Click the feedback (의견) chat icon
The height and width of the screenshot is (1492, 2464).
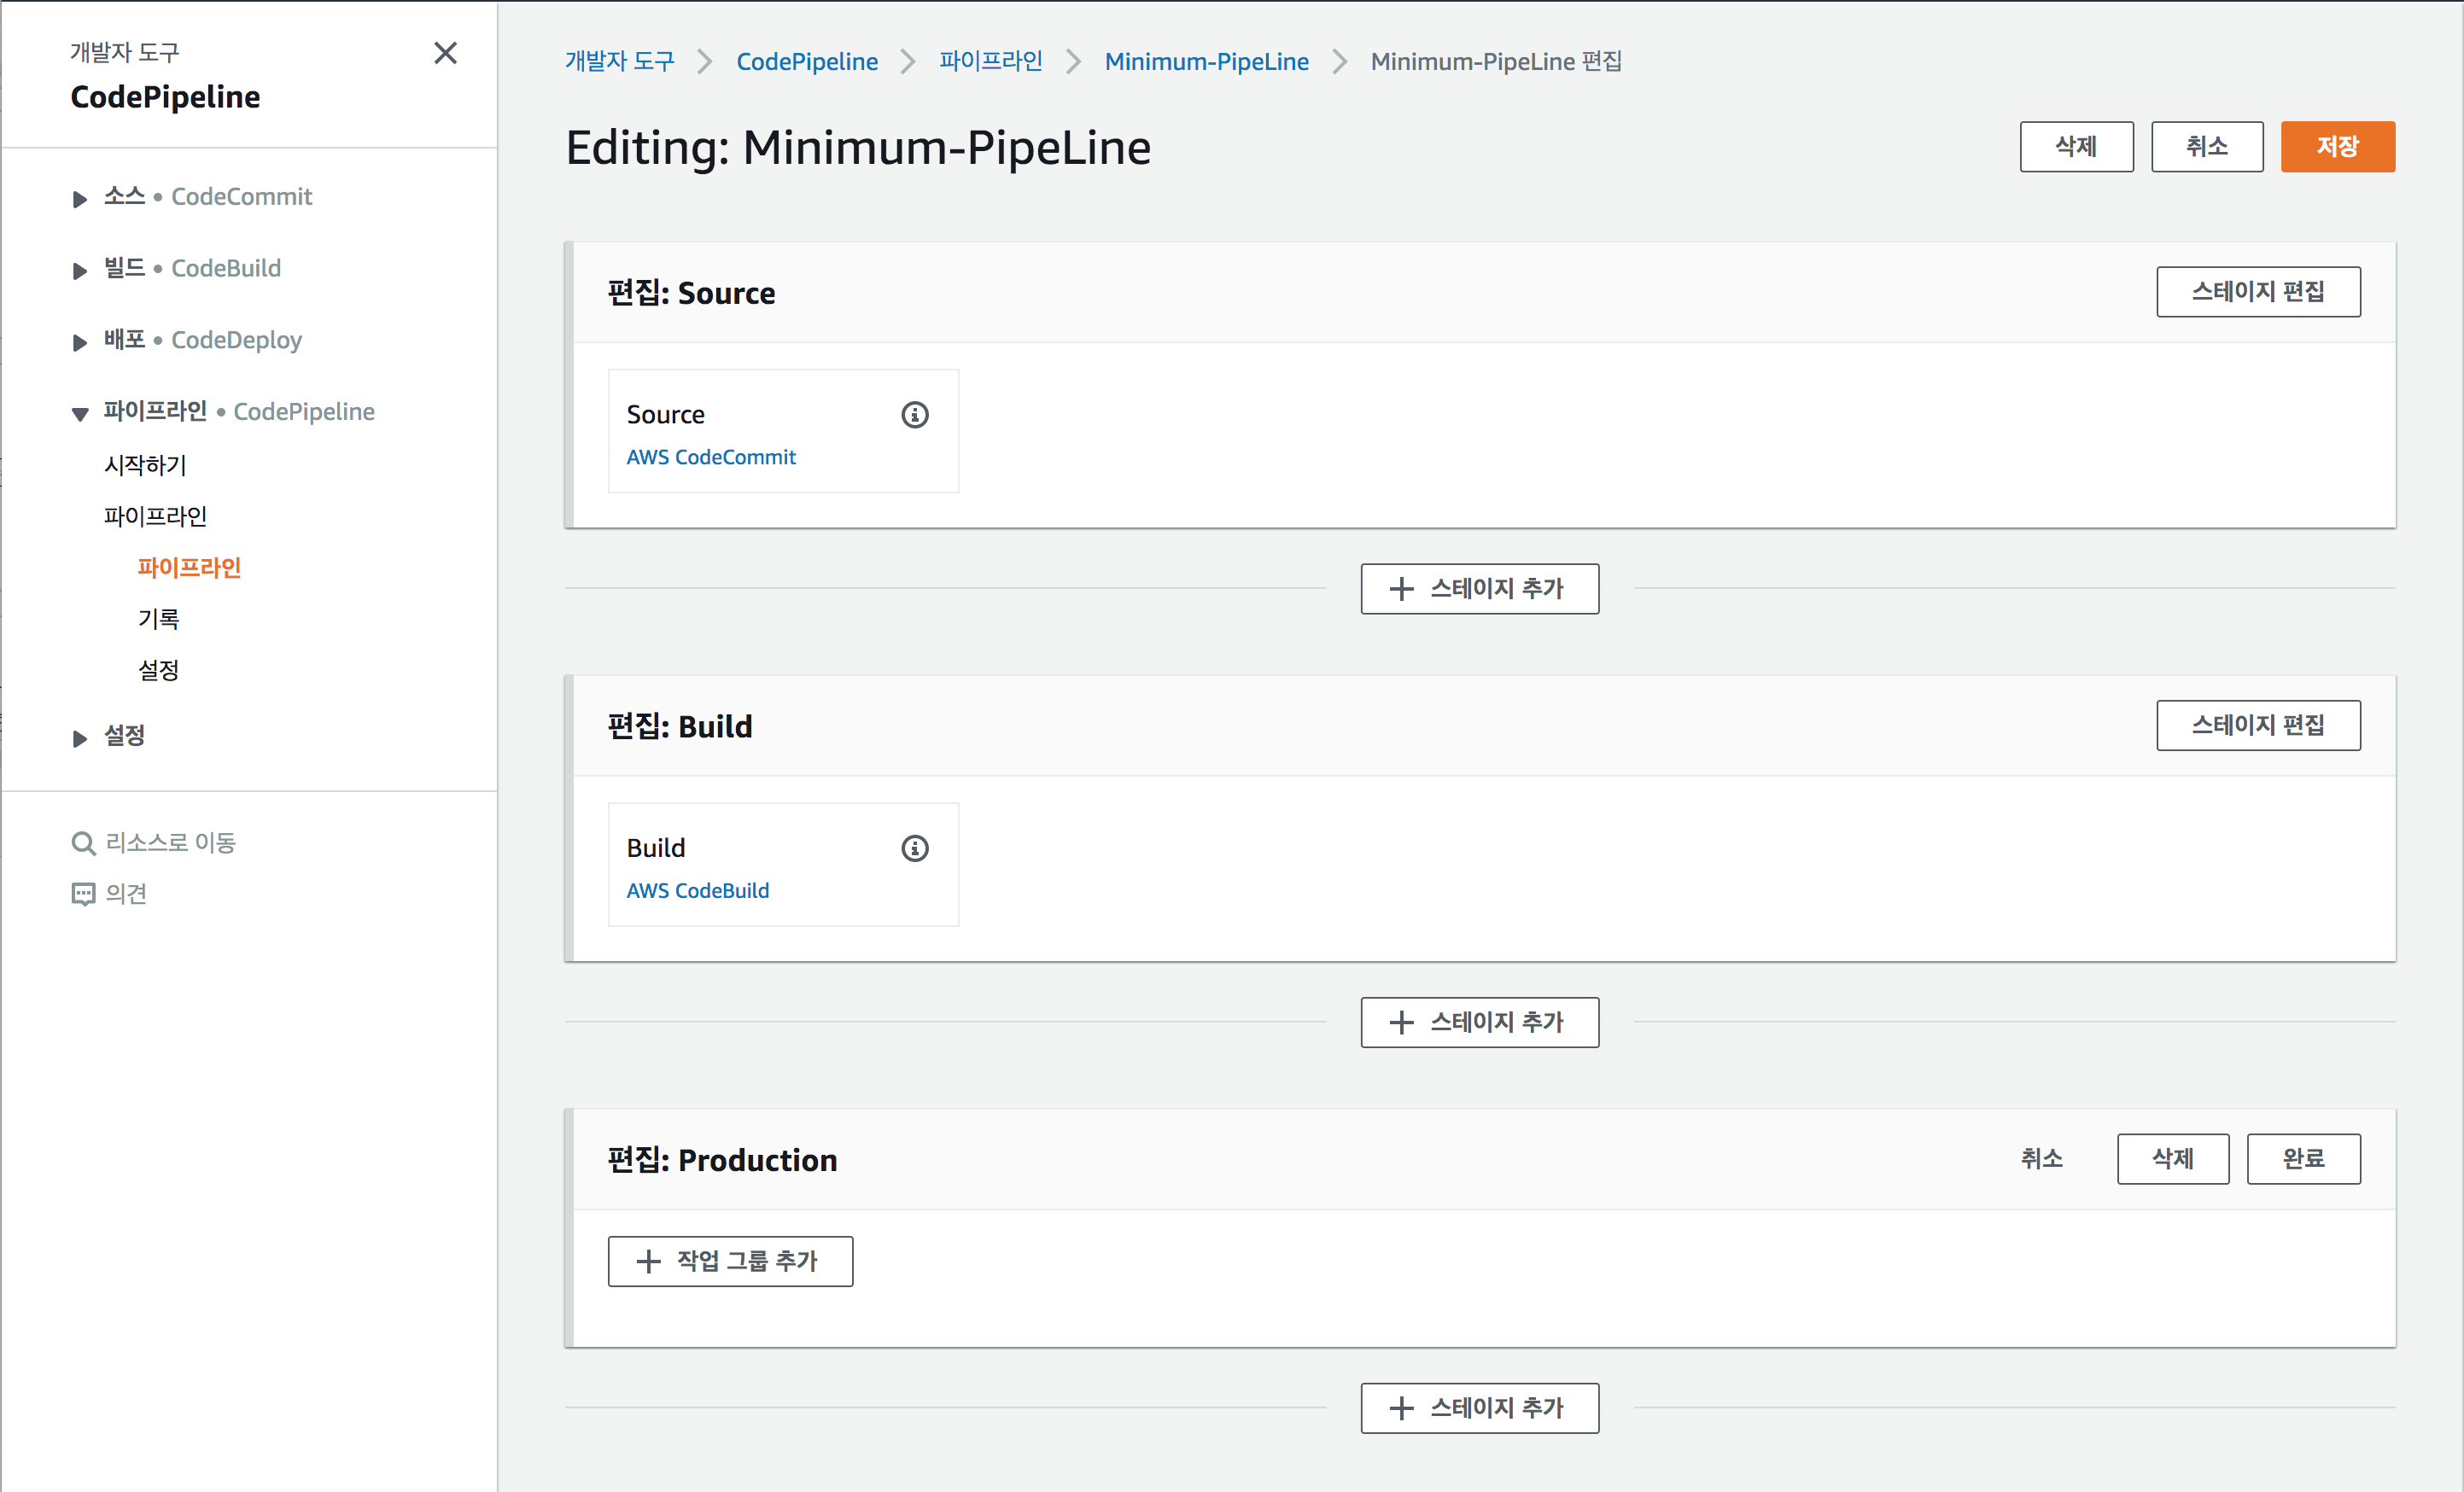coord(83,894)
